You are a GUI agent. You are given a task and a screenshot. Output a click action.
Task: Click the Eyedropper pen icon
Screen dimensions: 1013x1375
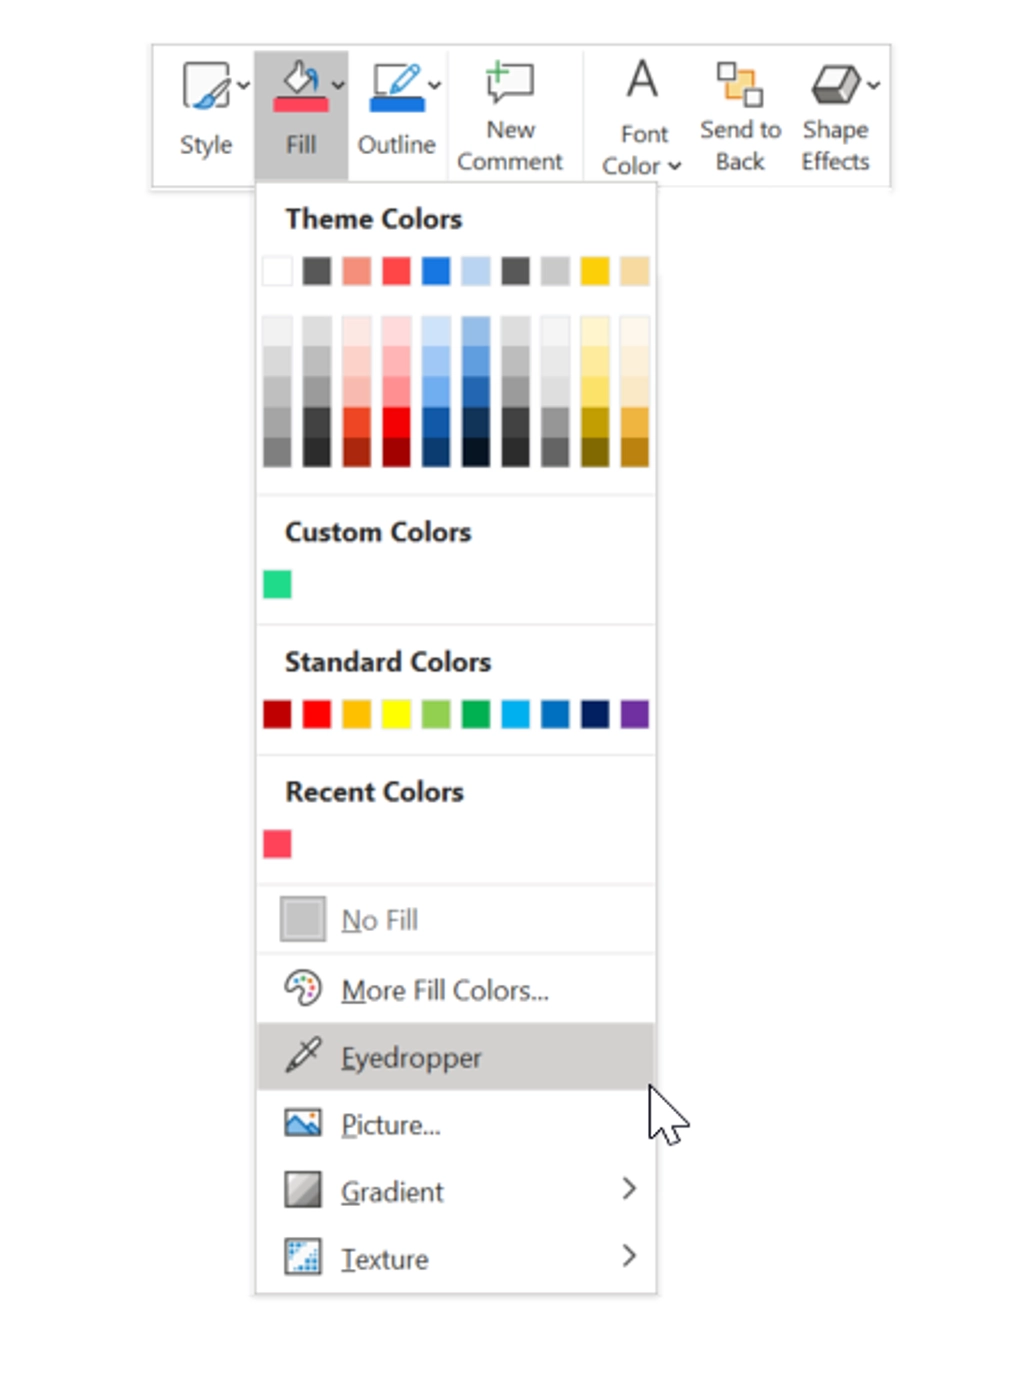(x=302, y=1056)
